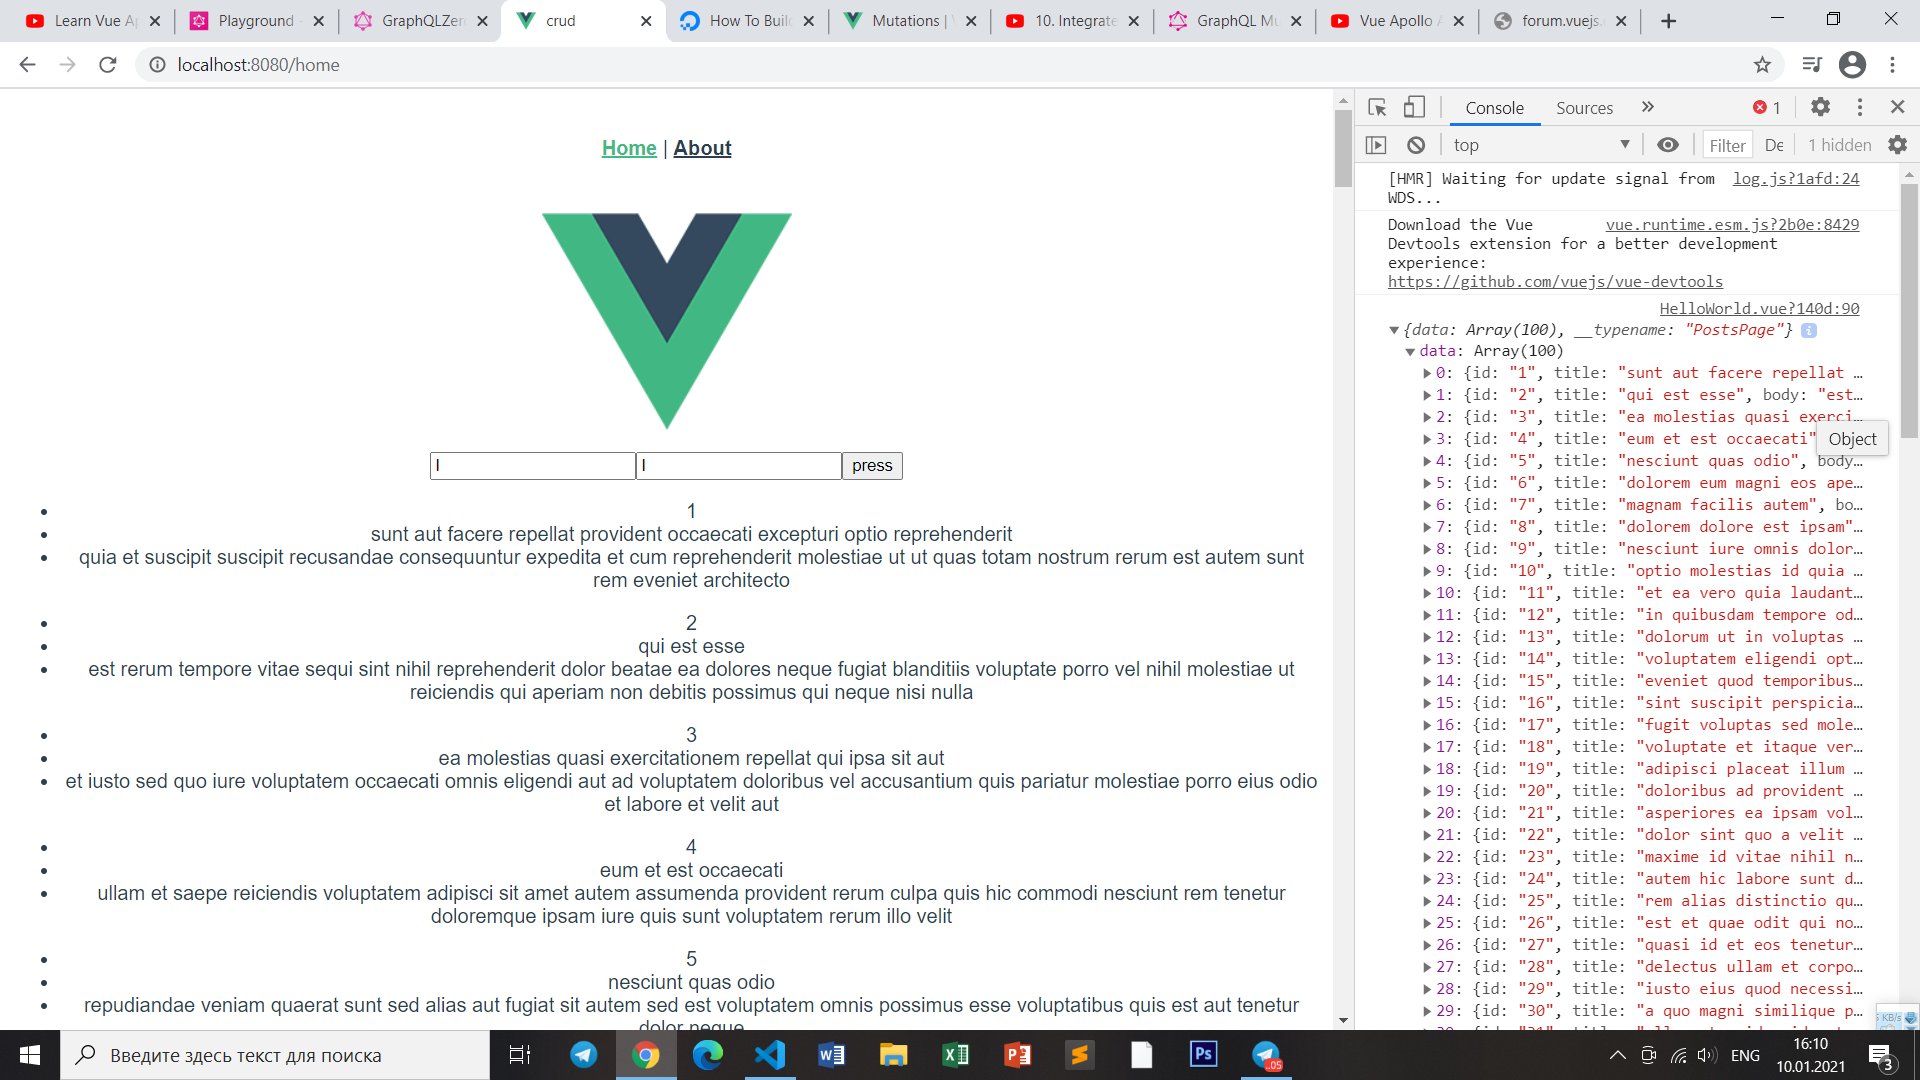Image resolution: width=1920 pixels, height=1080 pixels.
Task: Close the crud tab
Action: pos(646,21)
